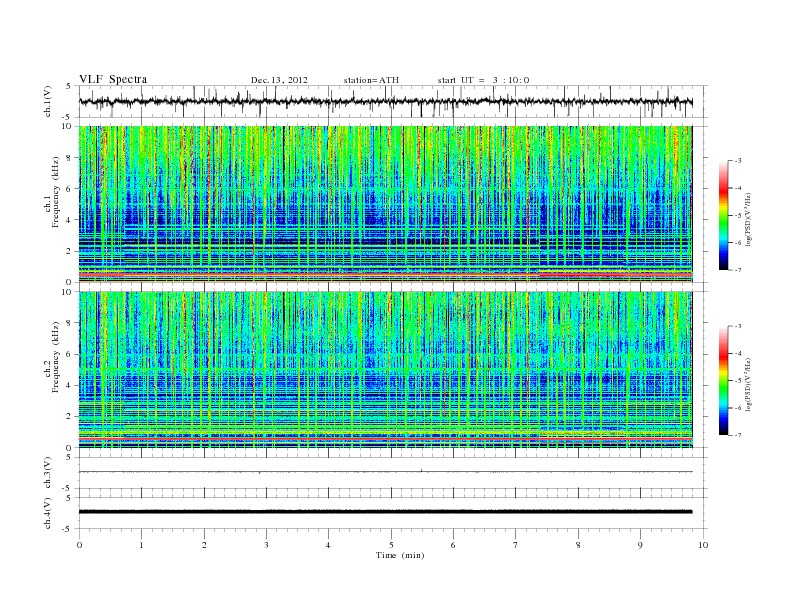The image size is (792, 612).
Task: Click the "6" tick on the time axis
Action: pos(454,545)
